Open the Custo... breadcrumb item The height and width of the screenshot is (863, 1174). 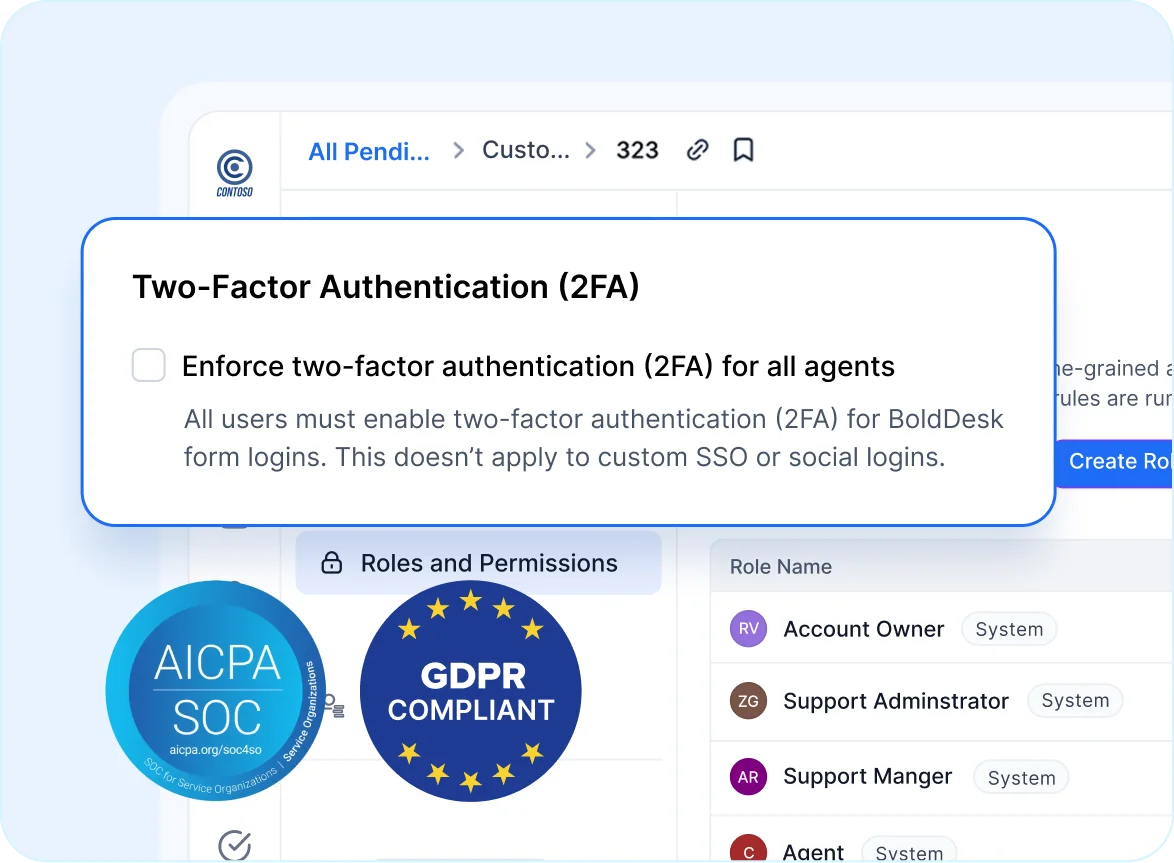526,150
